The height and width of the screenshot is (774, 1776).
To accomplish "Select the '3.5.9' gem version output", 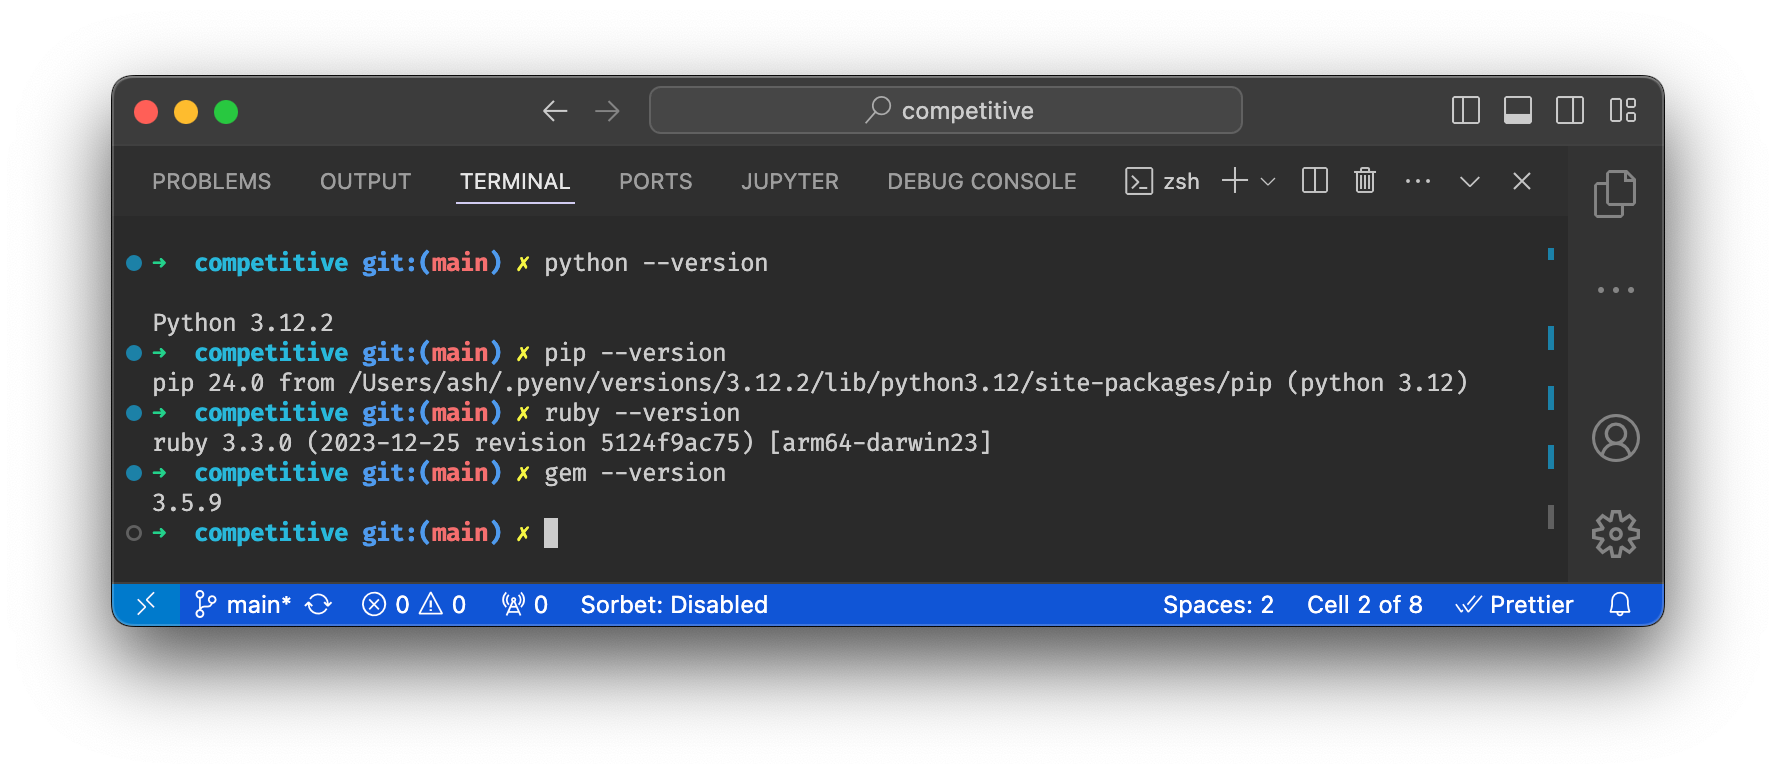I will point(187,503).
